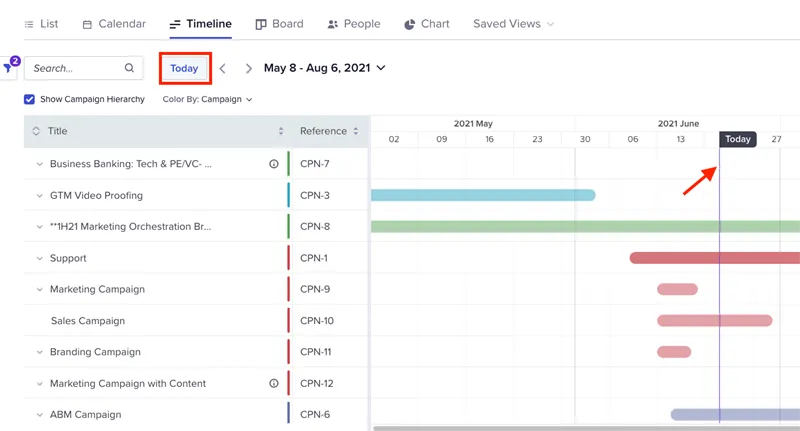
Task: Select the green 1H21 Marketing Orchestration bar
Action: [x=585, y=226]
